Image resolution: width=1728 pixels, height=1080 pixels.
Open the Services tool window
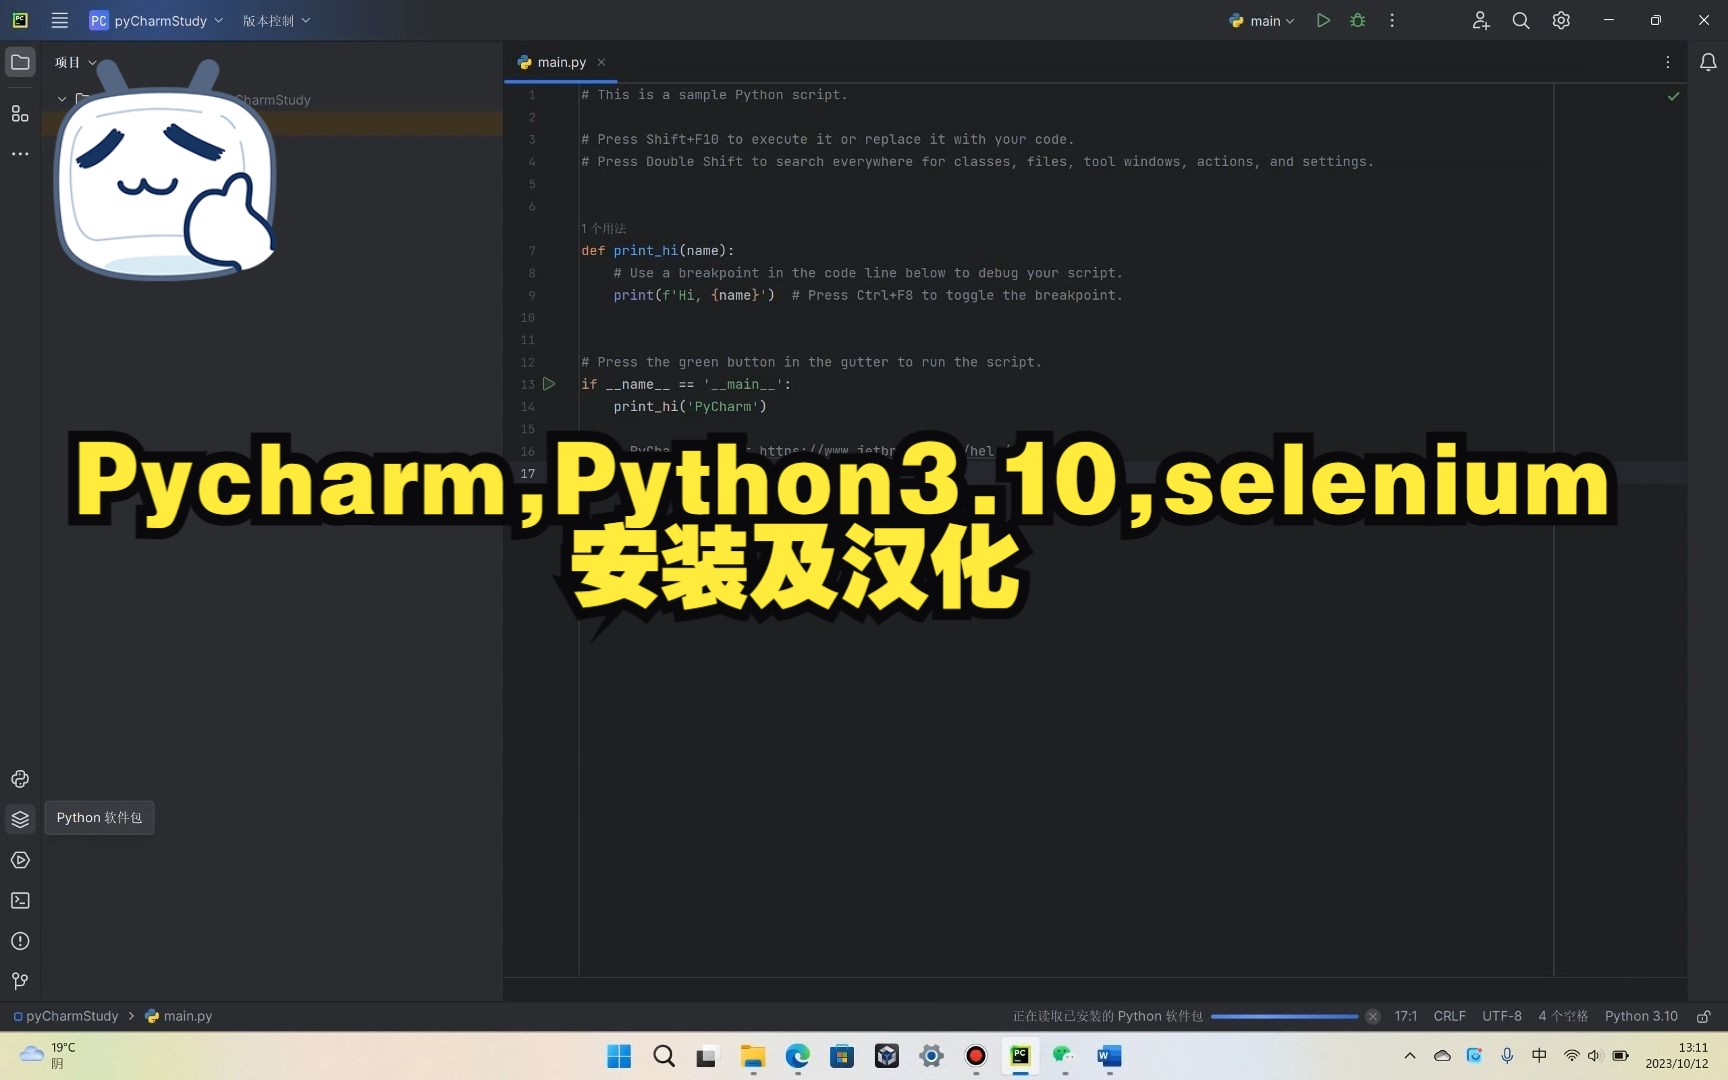[x=20, y=860]
